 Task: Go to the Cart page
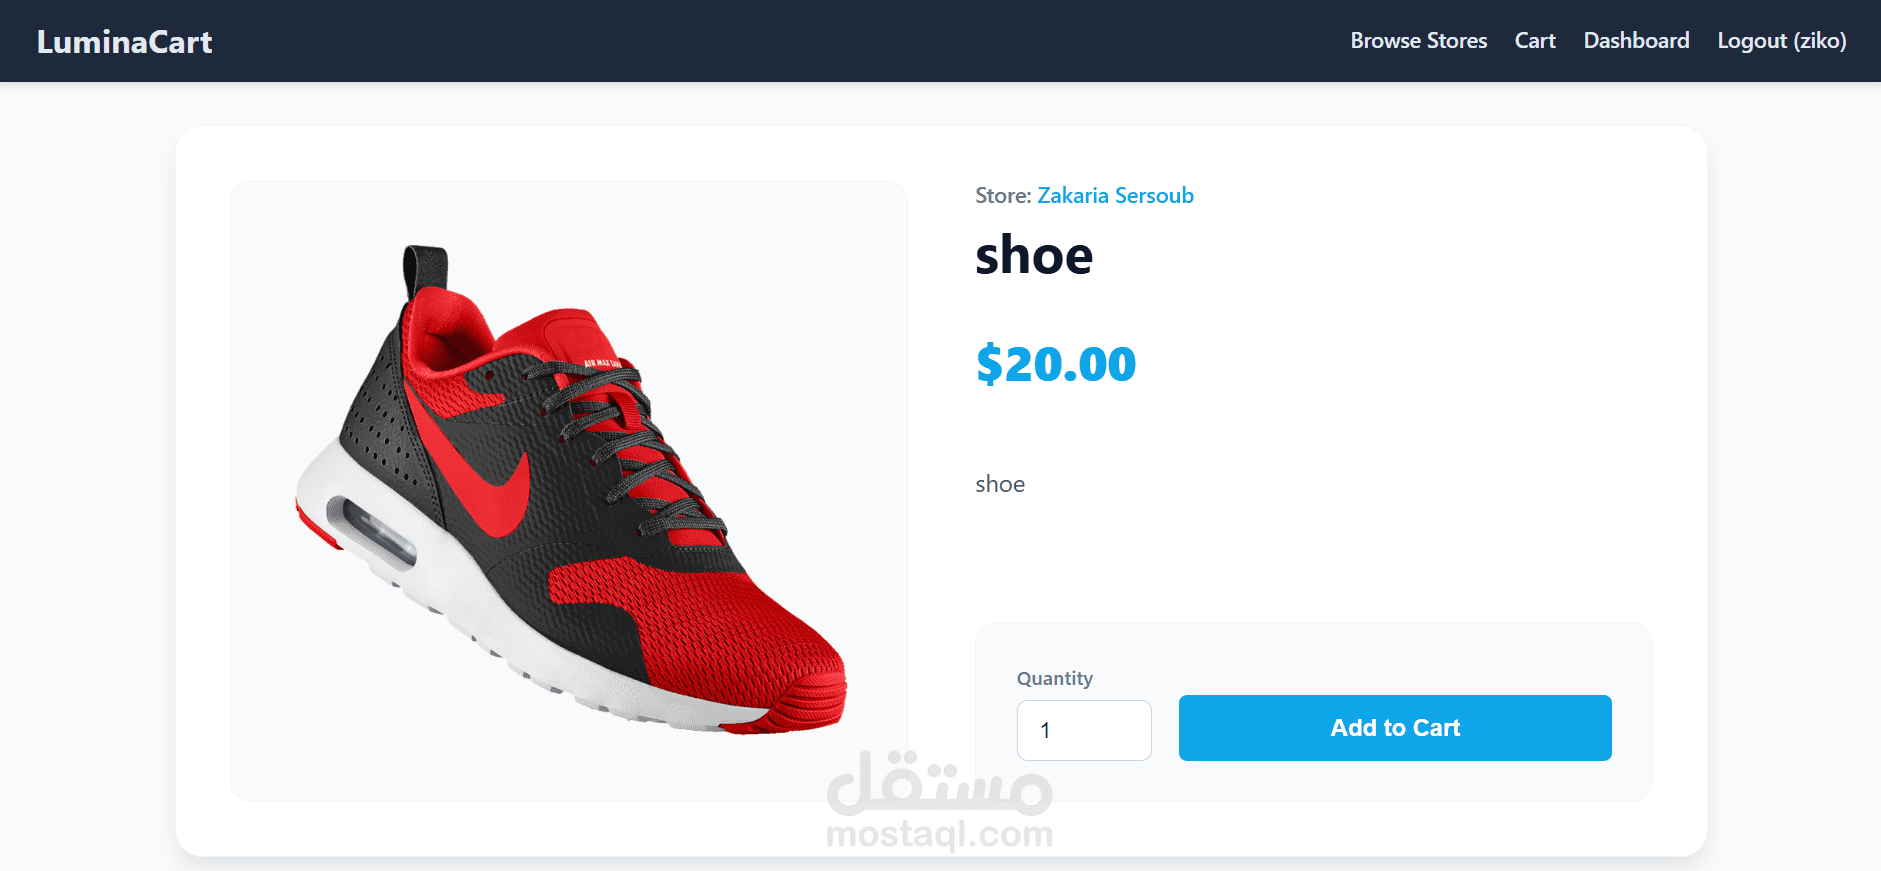click(x=1535, y=41)
